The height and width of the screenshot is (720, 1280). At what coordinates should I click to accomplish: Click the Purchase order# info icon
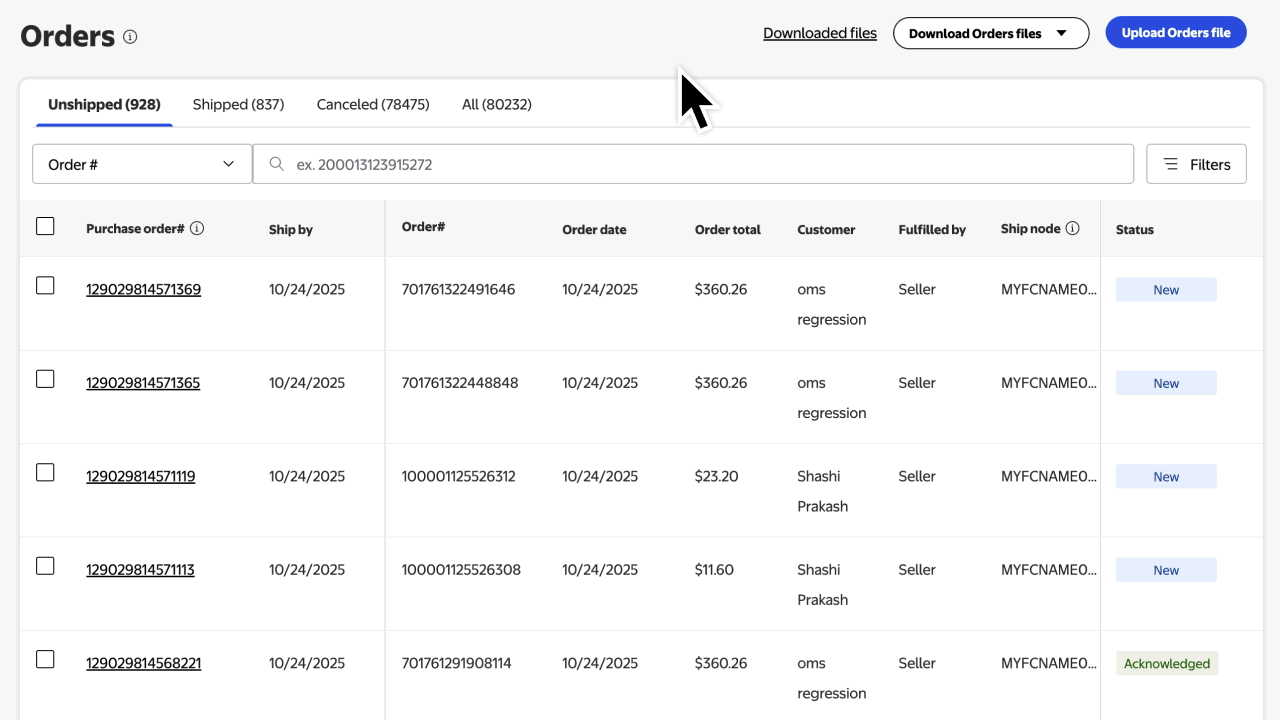(x=198, y=228)
